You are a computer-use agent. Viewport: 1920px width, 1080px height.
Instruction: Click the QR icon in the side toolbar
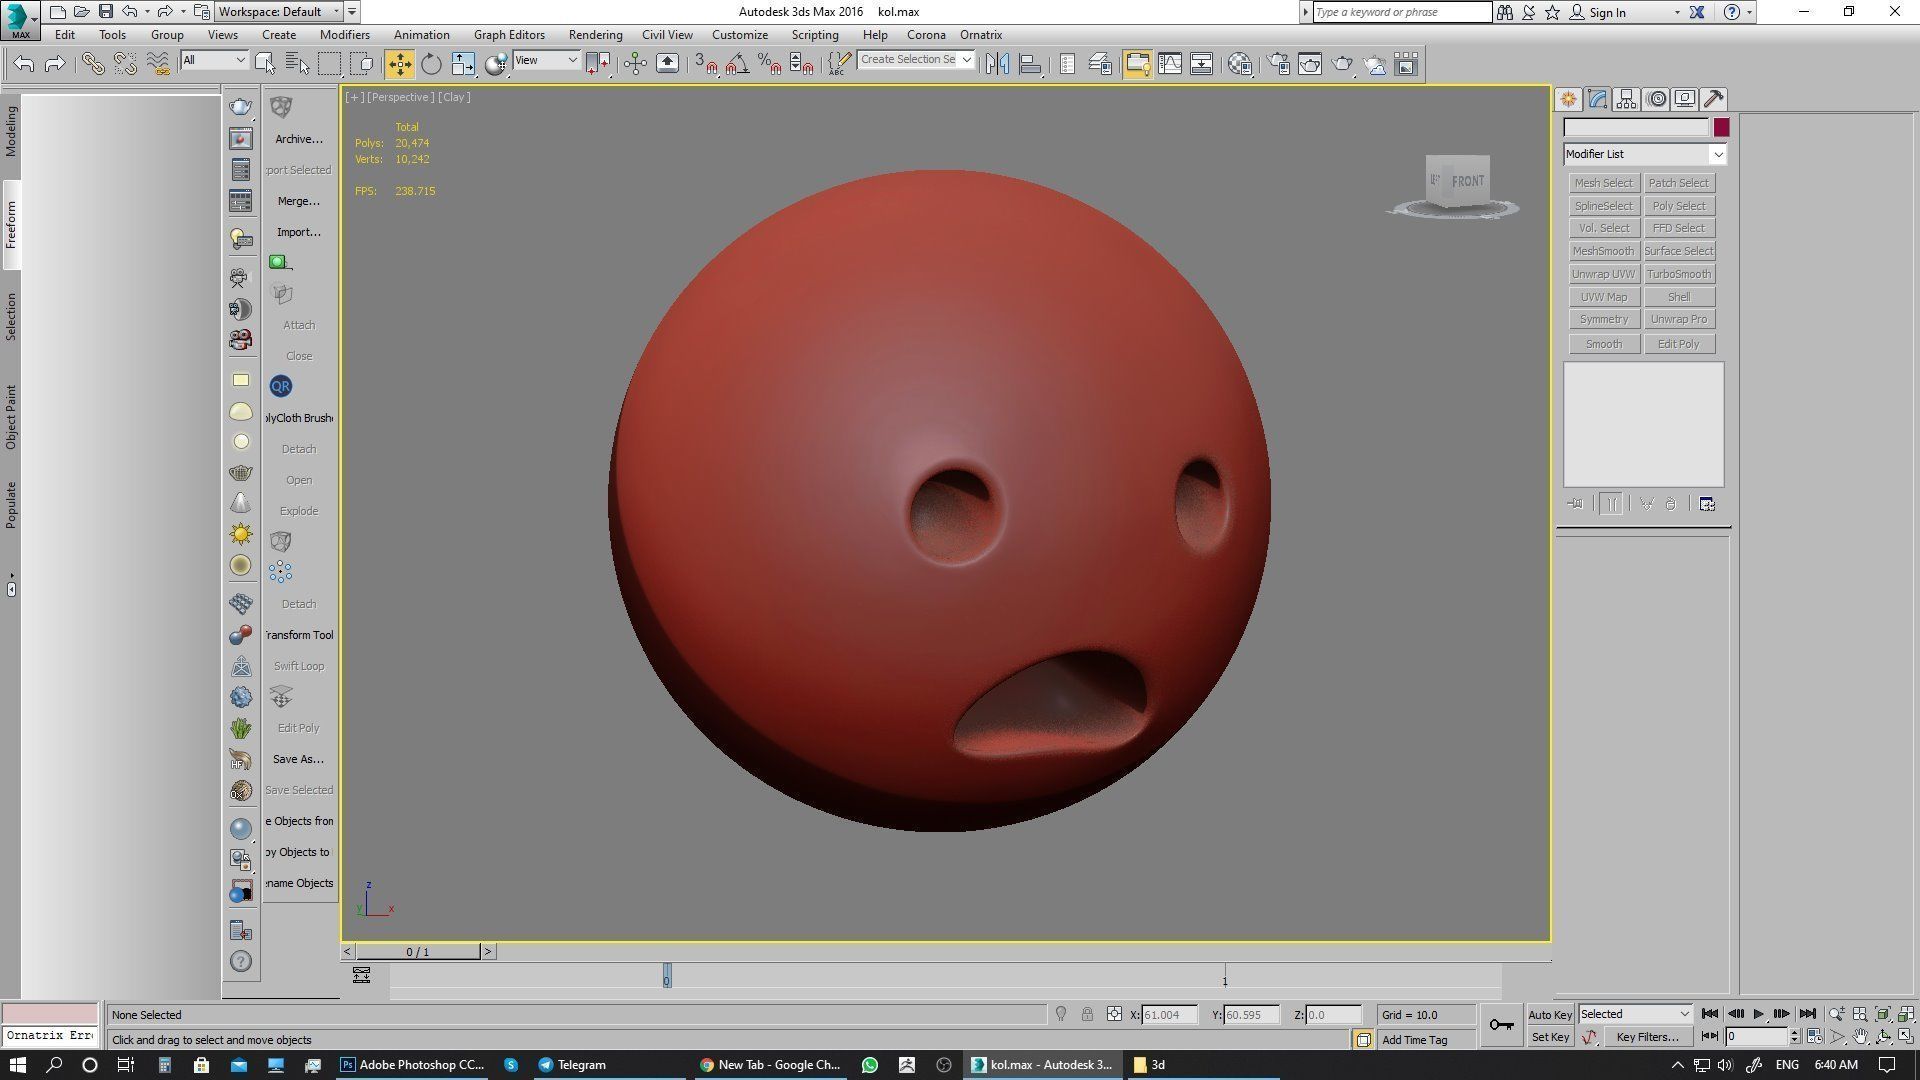(x=281, y=386)
